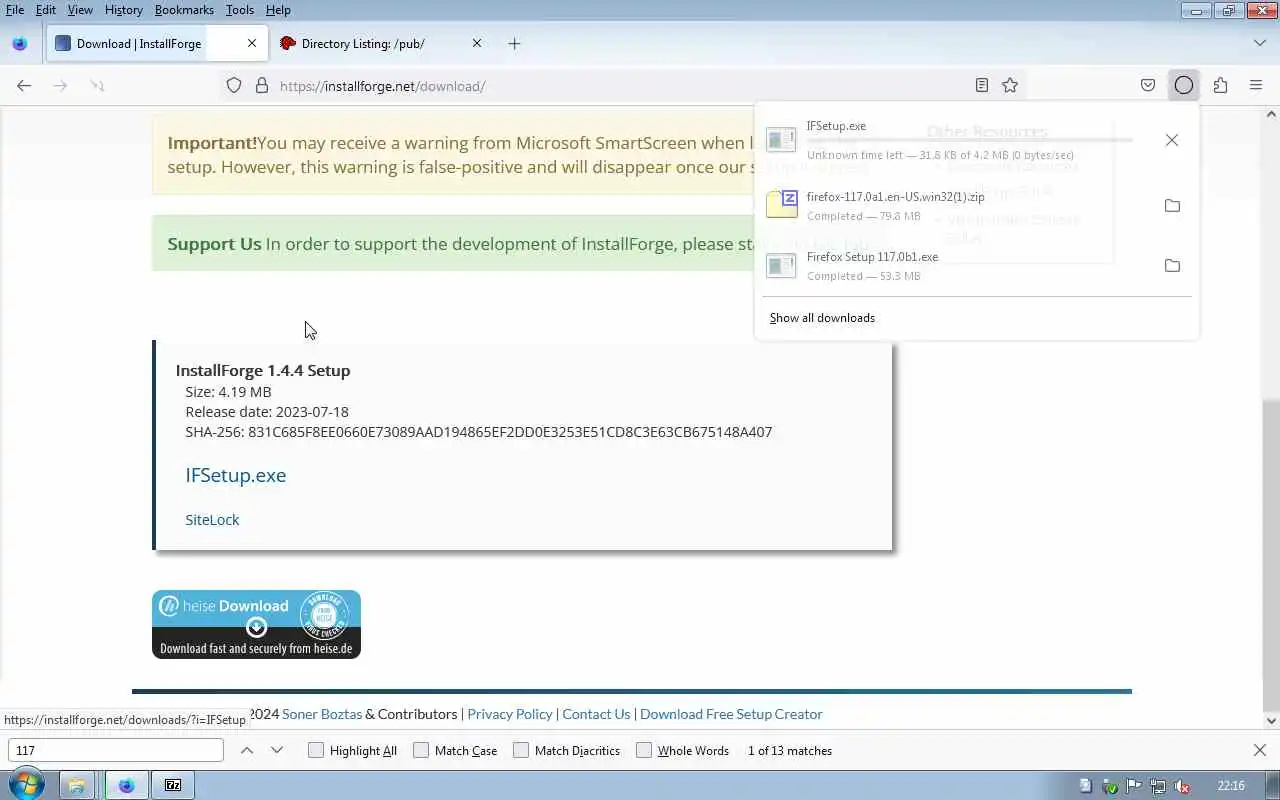This screenshot has width=1280, height=800.
Task: Open the File menu
Action: tap(15, 9)
